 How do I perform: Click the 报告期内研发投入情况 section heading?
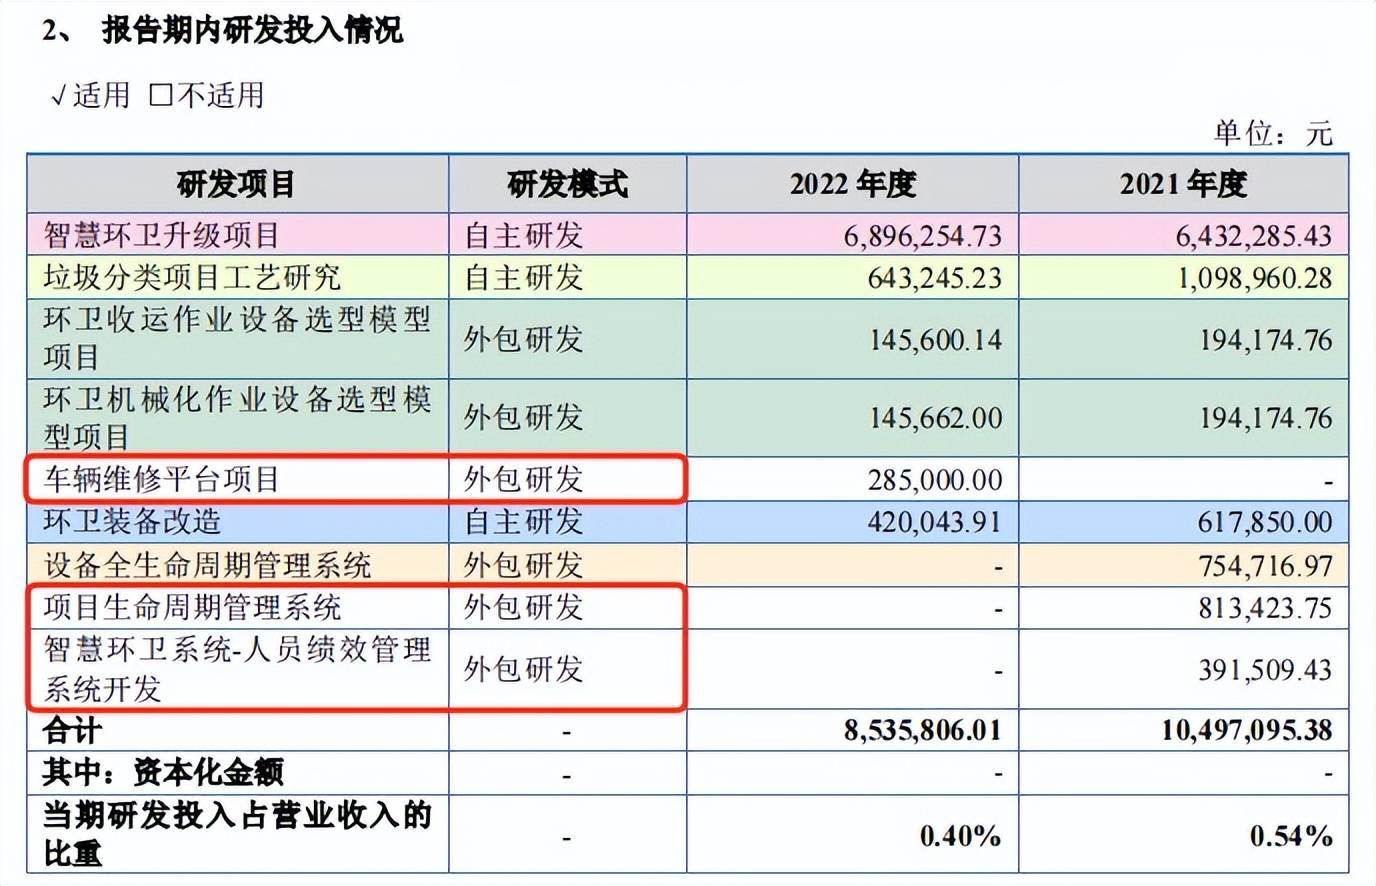click(252, 31)
